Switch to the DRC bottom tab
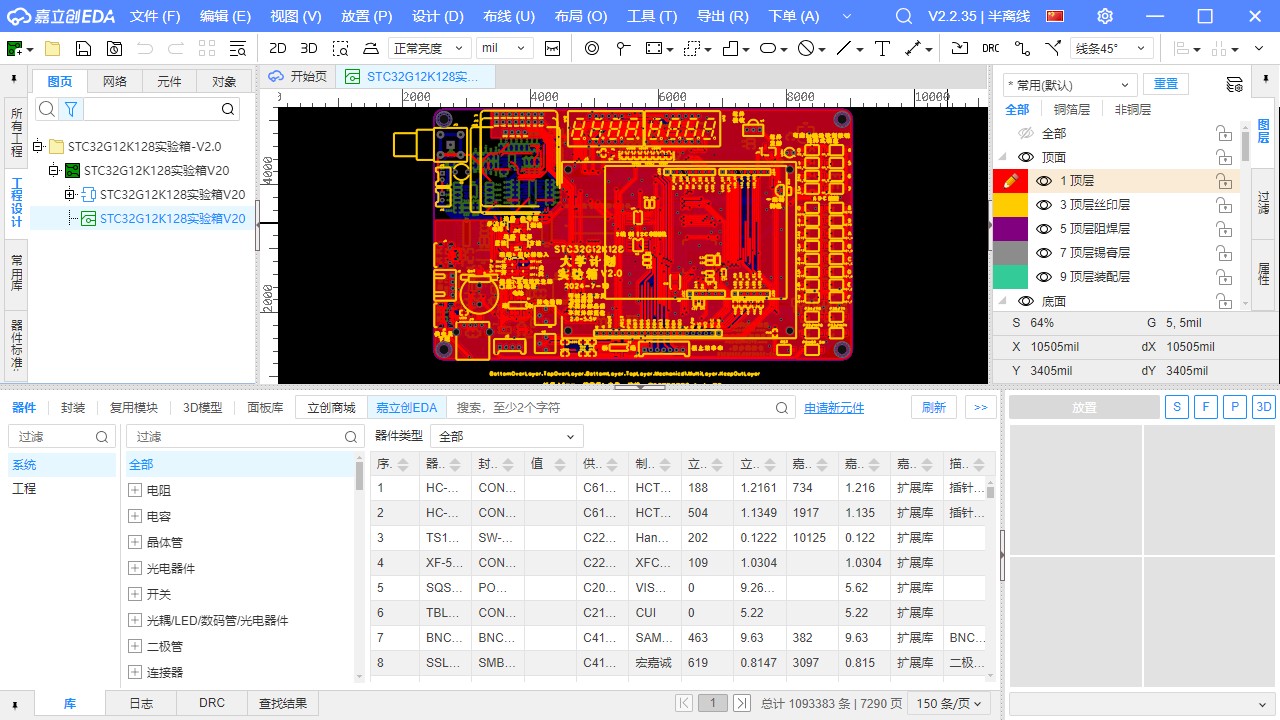1280x720 pixels. [212, 703]
